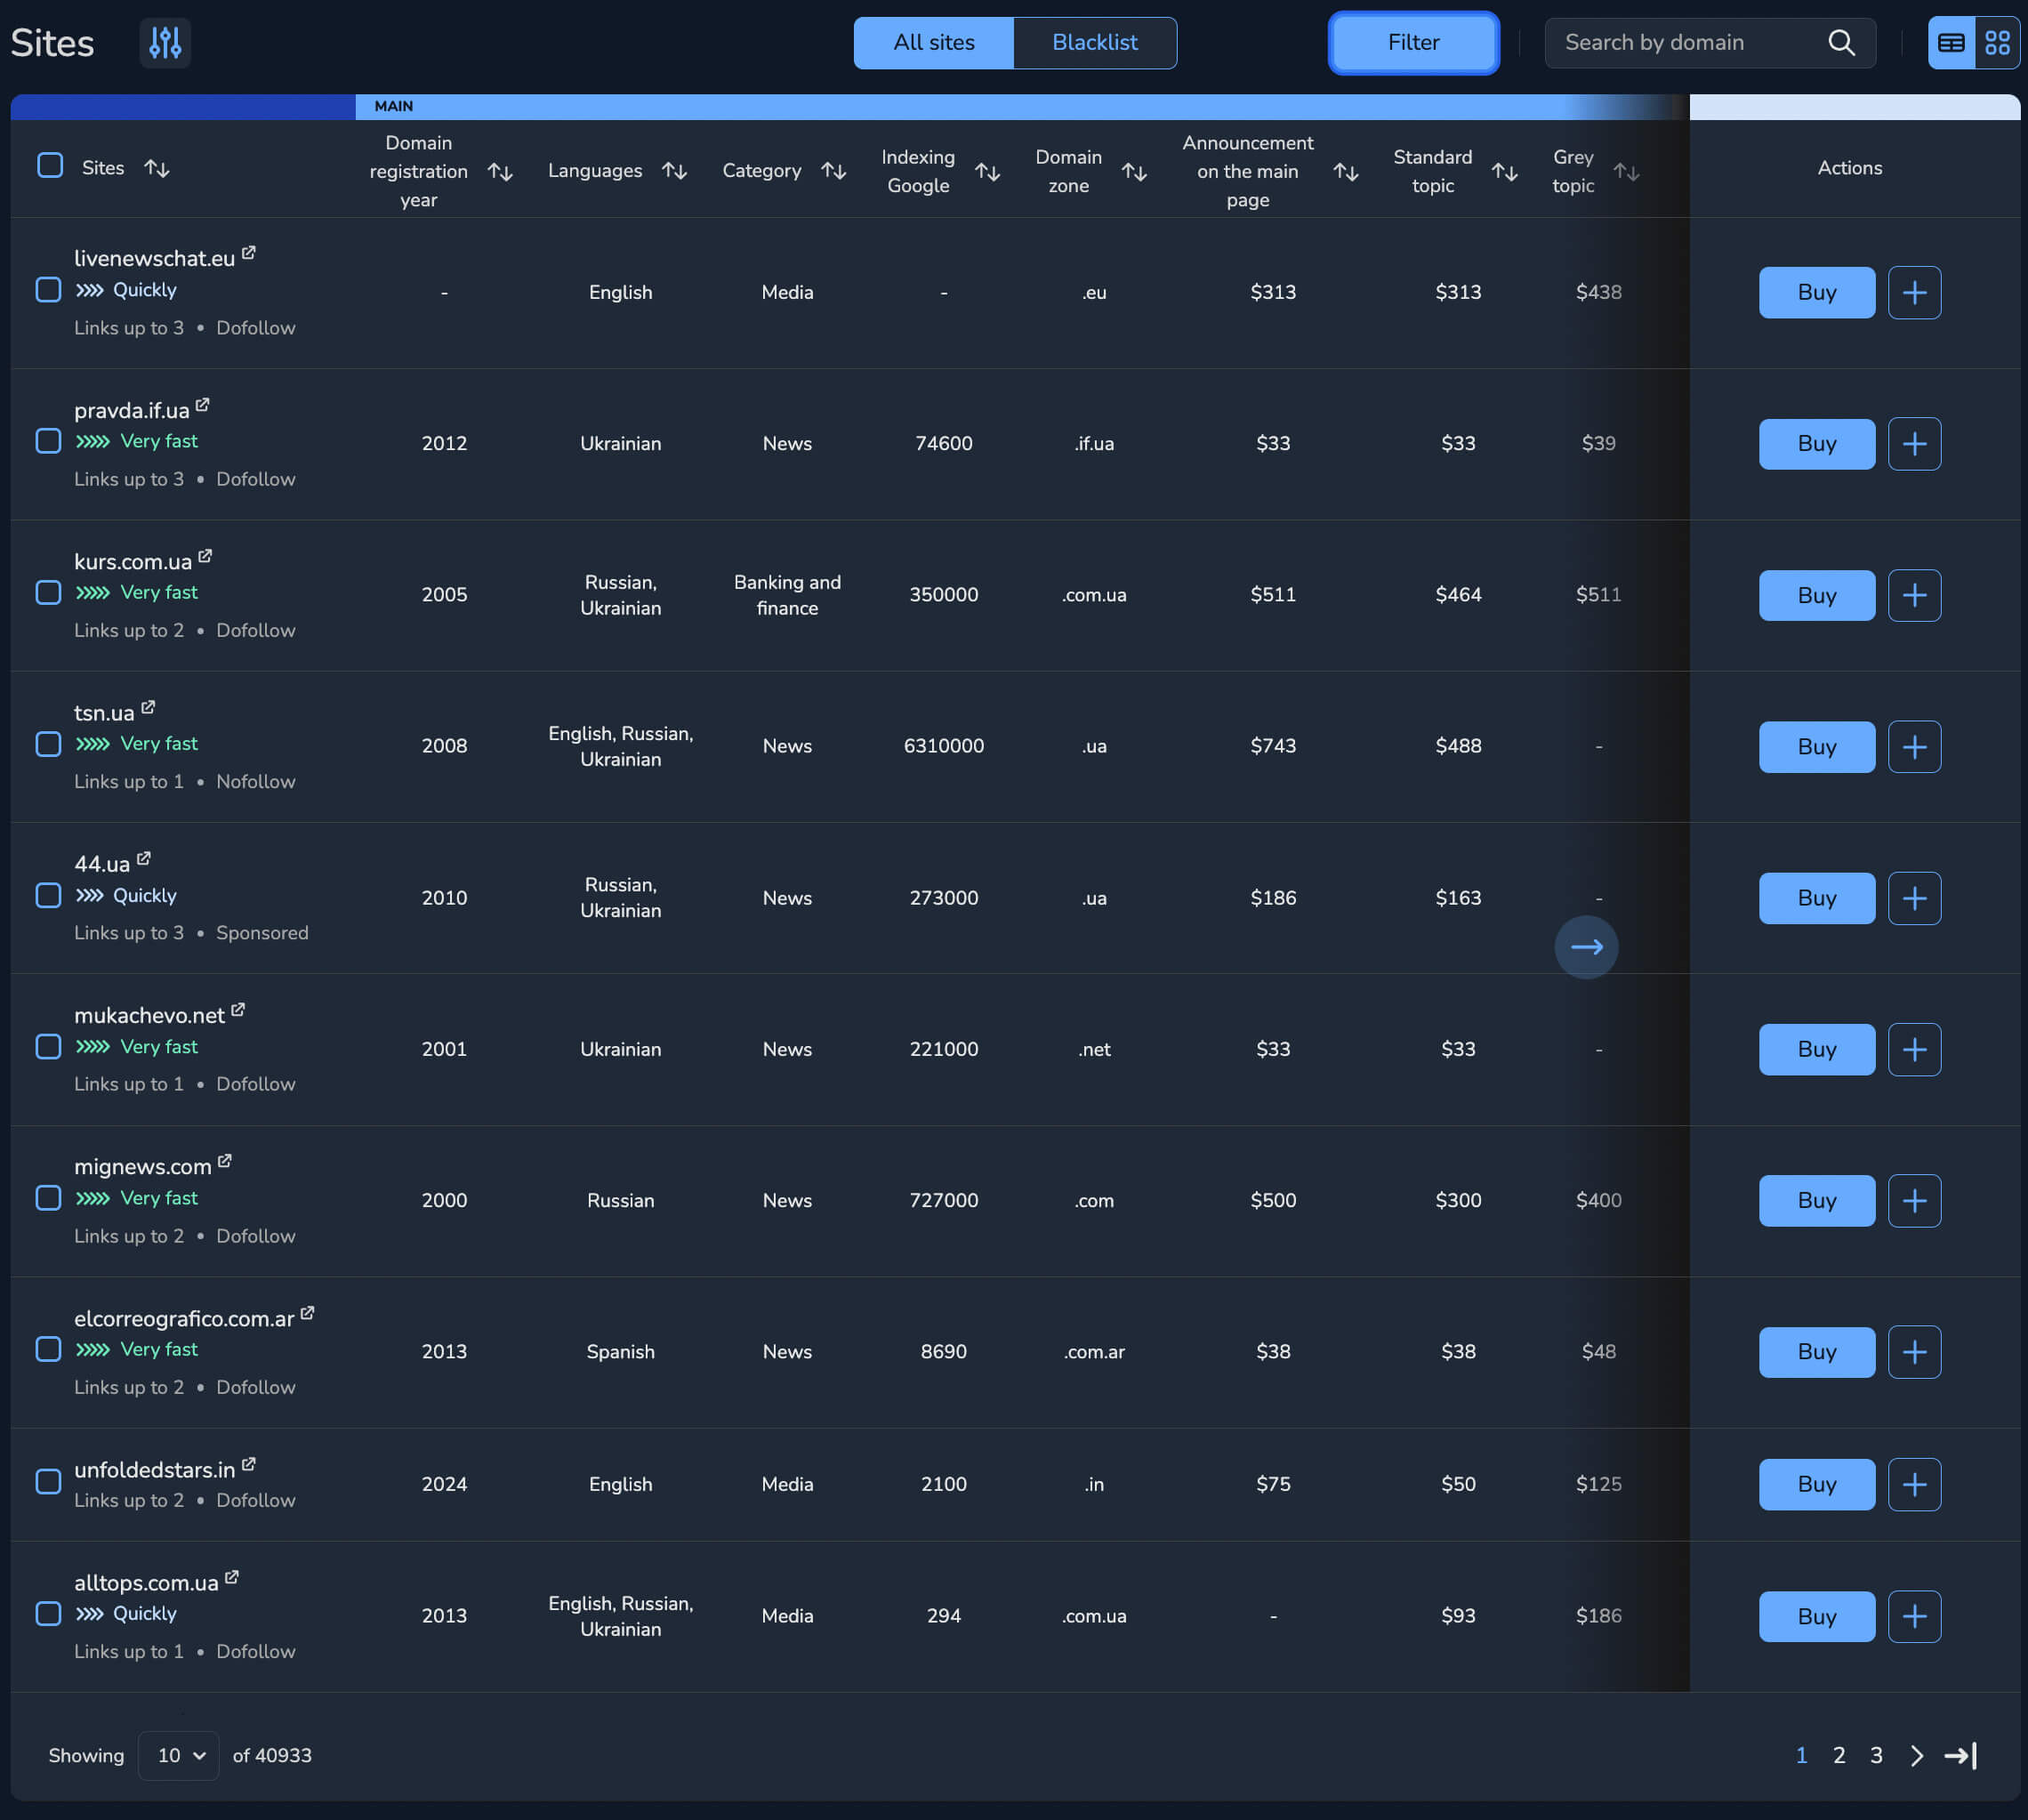This screenshot has height=1820, width=2028.
Task: Jump to last page arrow
Action: tap(1960, 1756)
